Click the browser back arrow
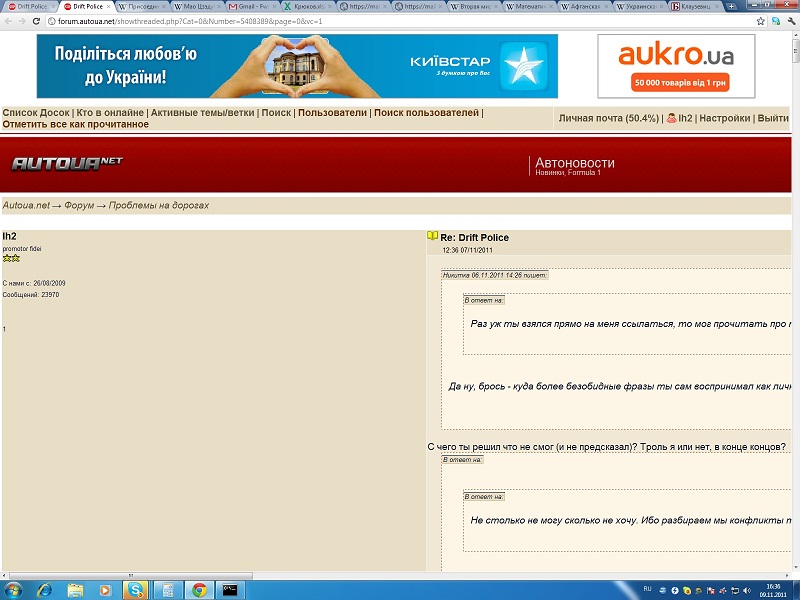The height and width of the screenshot is (600, 800). [x=10, y=21]
